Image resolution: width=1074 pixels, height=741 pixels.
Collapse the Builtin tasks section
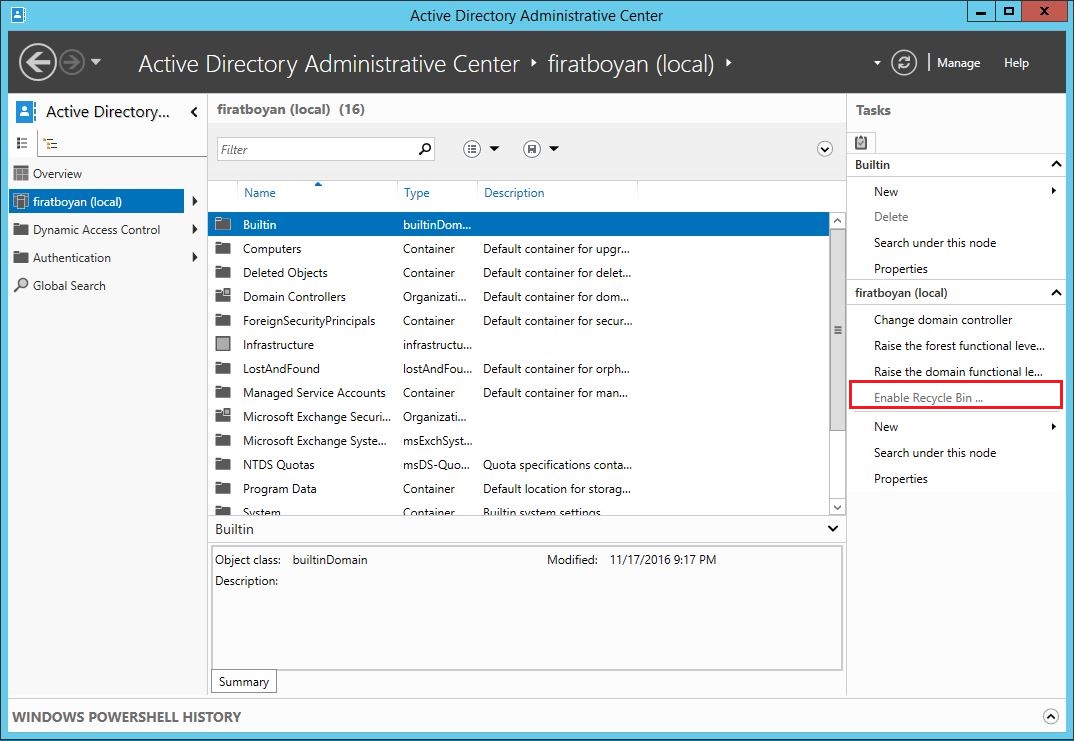(x=1056, y=164)
